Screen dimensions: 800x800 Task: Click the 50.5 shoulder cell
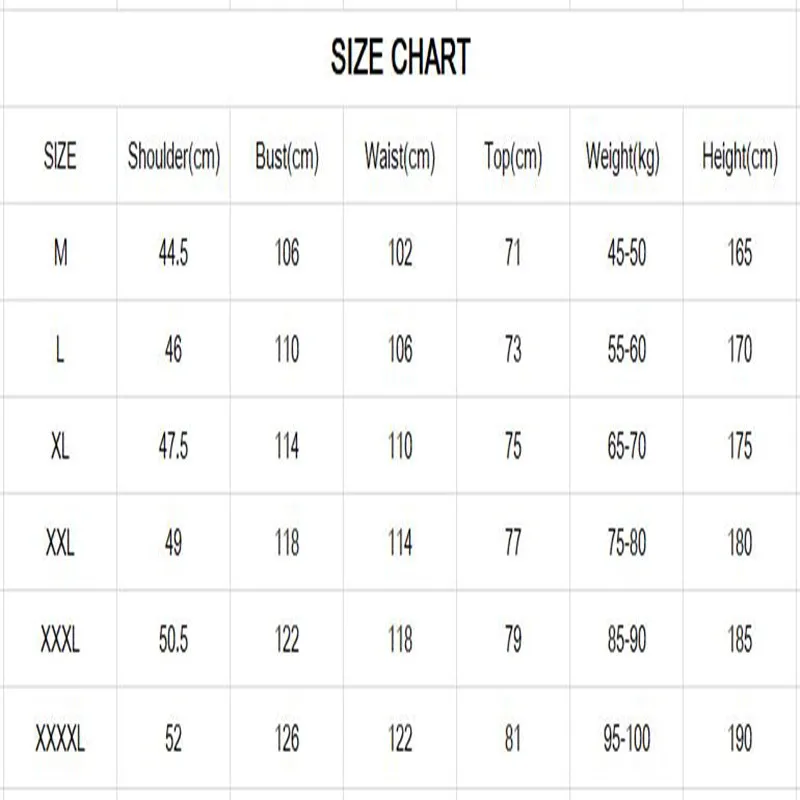[x=173, y=639]
